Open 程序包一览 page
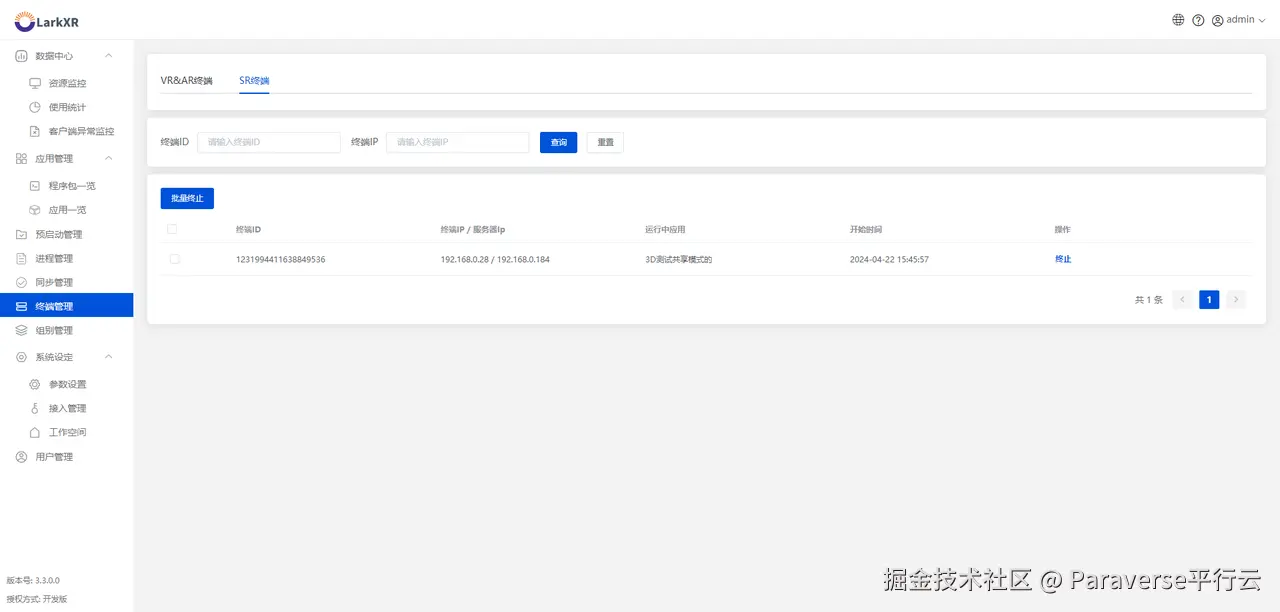 click(72, 186)
